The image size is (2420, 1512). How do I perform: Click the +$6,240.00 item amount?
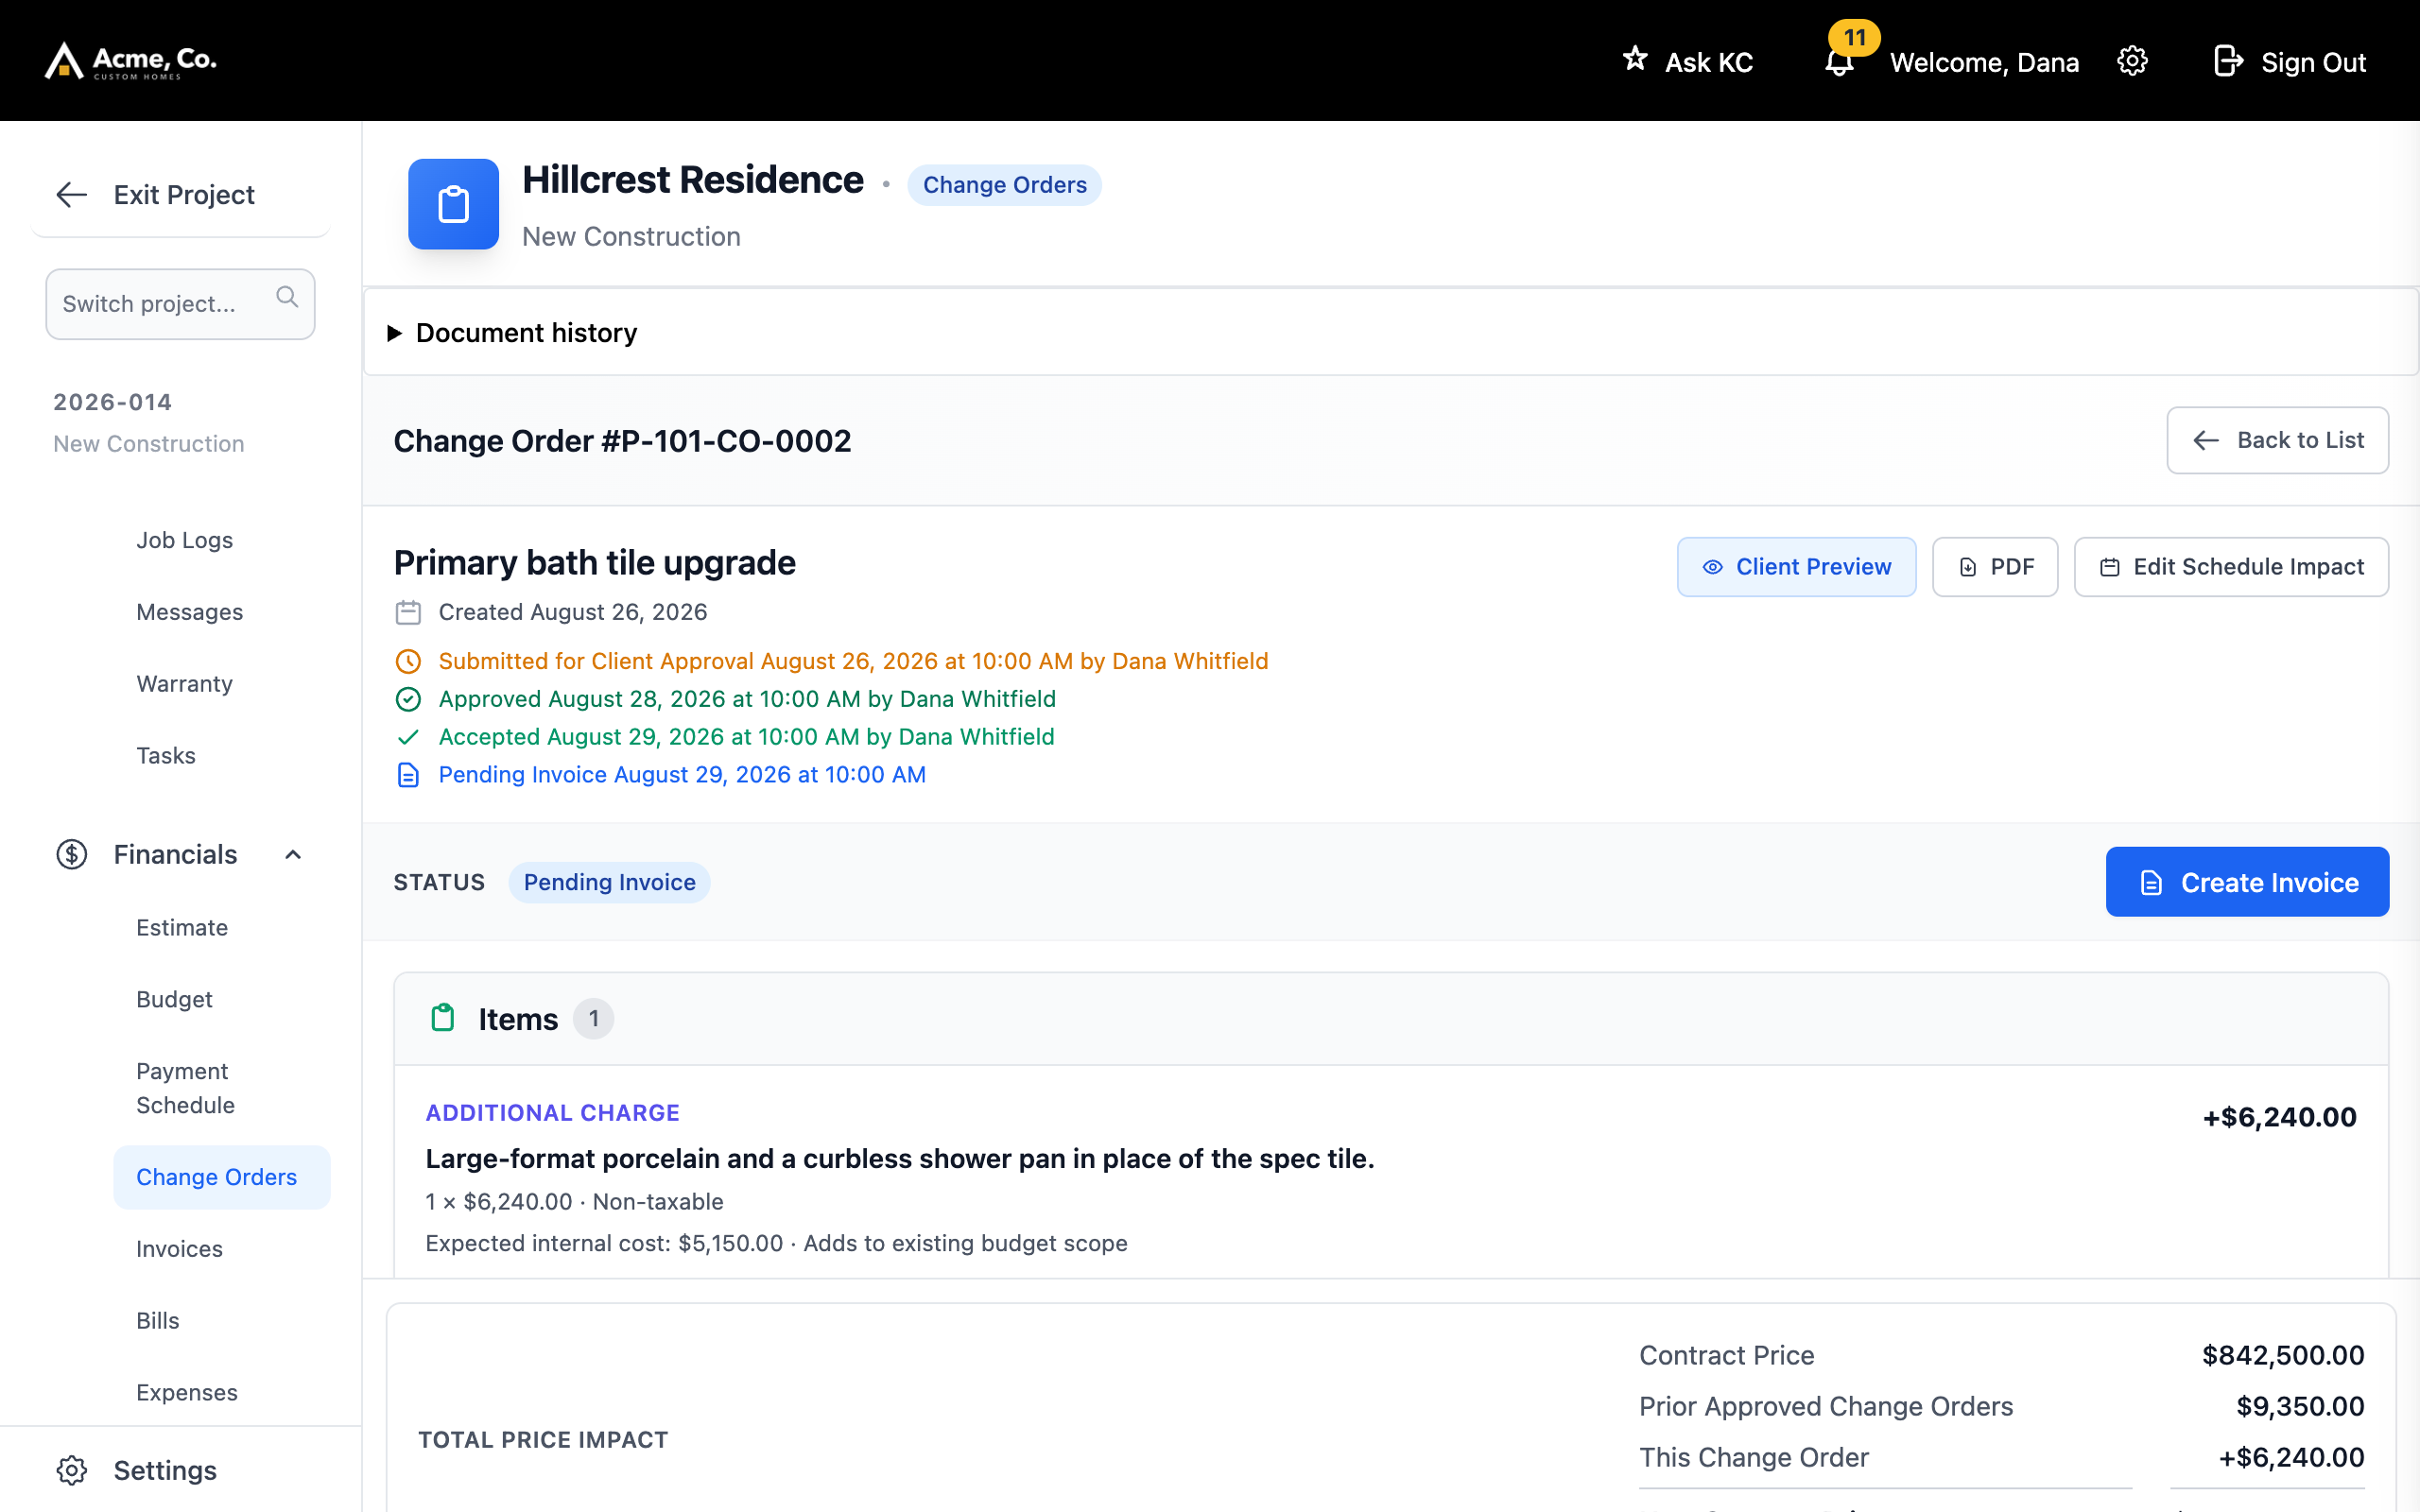[x=2279, y=1117]
